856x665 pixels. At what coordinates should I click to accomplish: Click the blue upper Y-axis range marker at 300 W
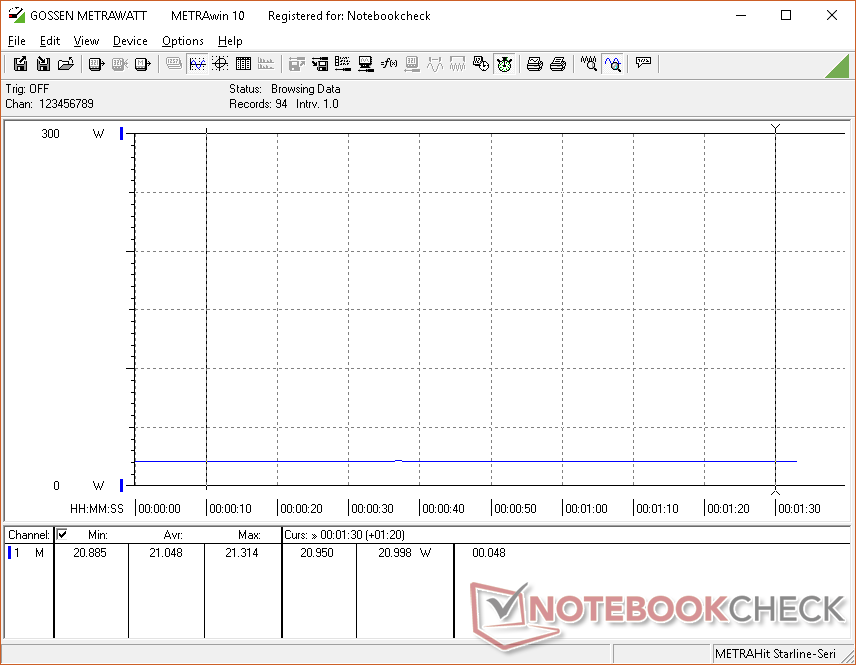point(122,133)
